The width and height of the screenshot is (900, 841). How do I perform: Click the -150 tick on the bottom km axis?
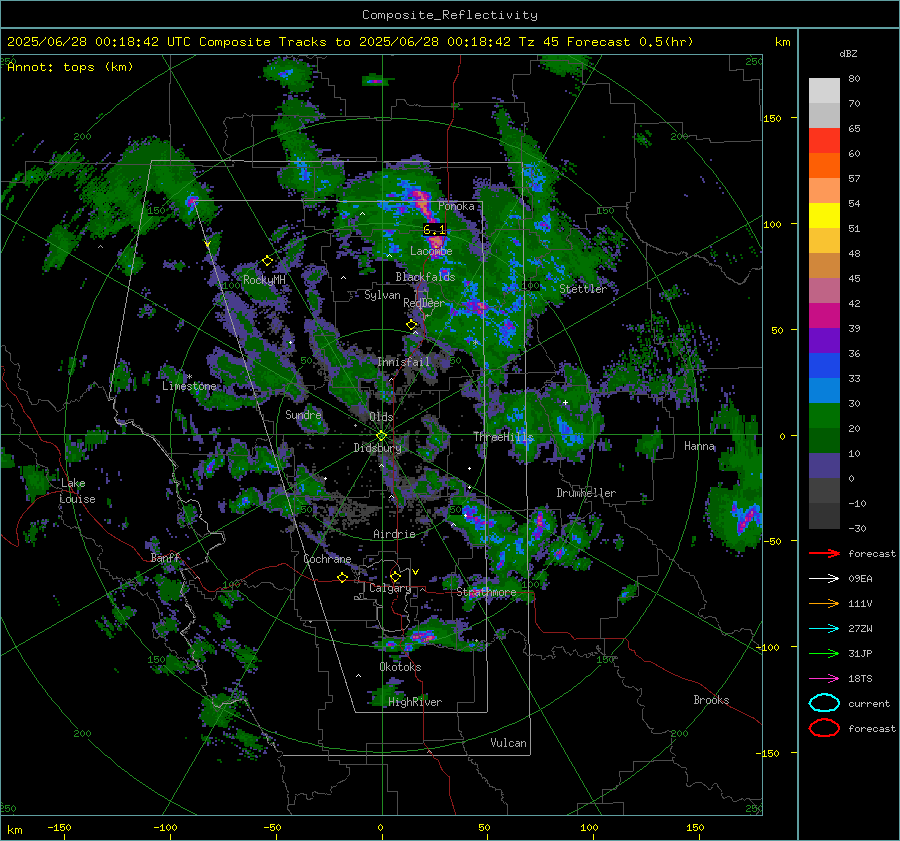(59, 828)
